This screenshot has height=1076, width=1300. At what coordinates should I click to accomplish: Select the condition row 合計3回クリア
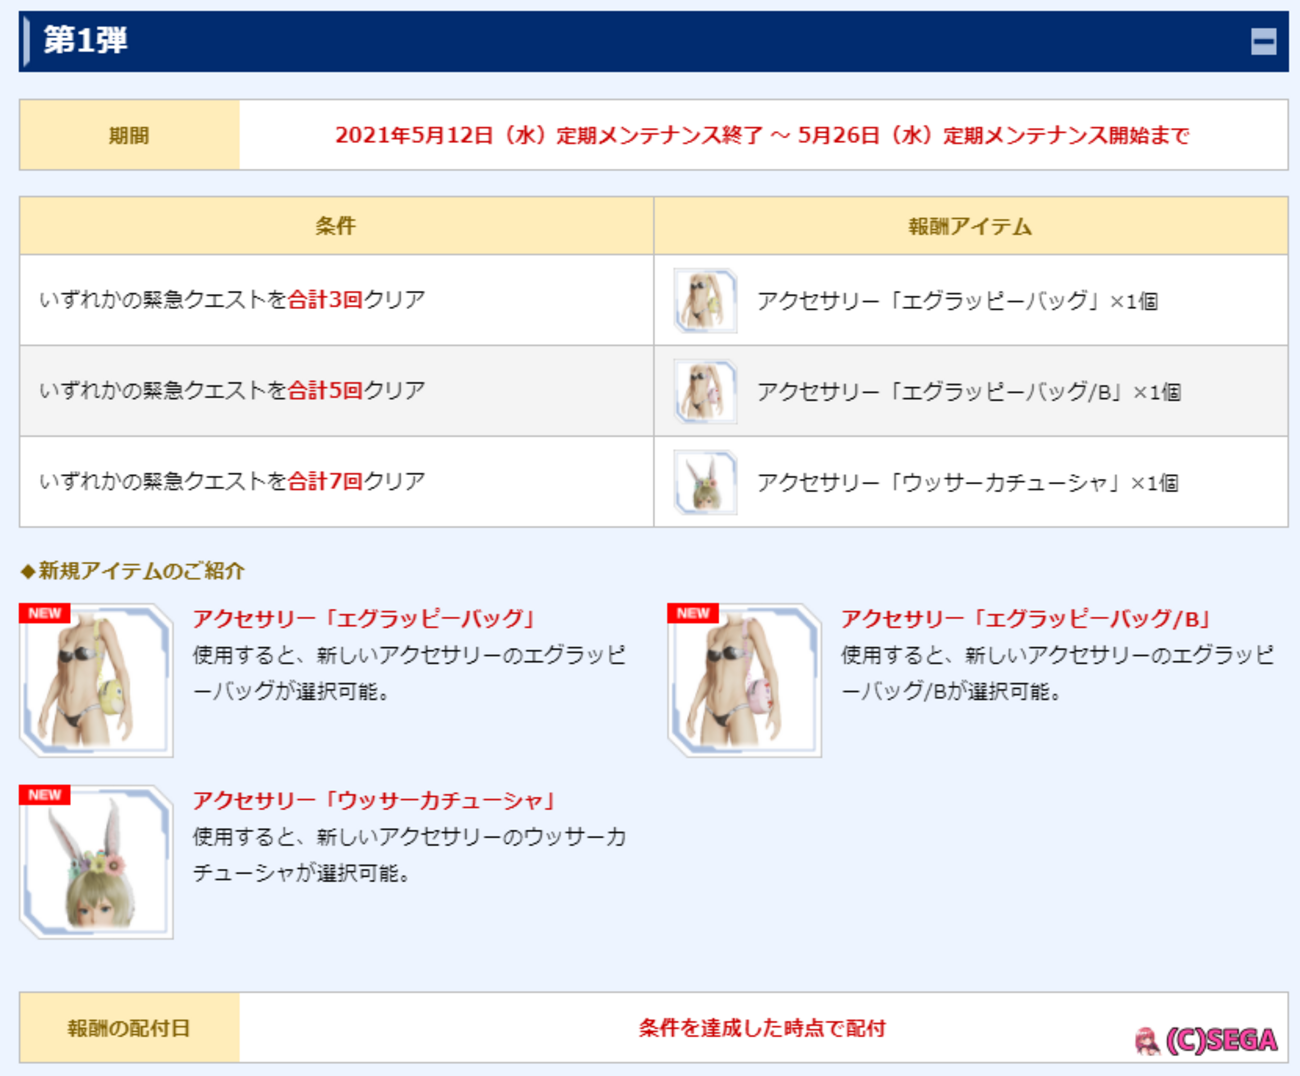pyautogui.click(x=337, y=300)
